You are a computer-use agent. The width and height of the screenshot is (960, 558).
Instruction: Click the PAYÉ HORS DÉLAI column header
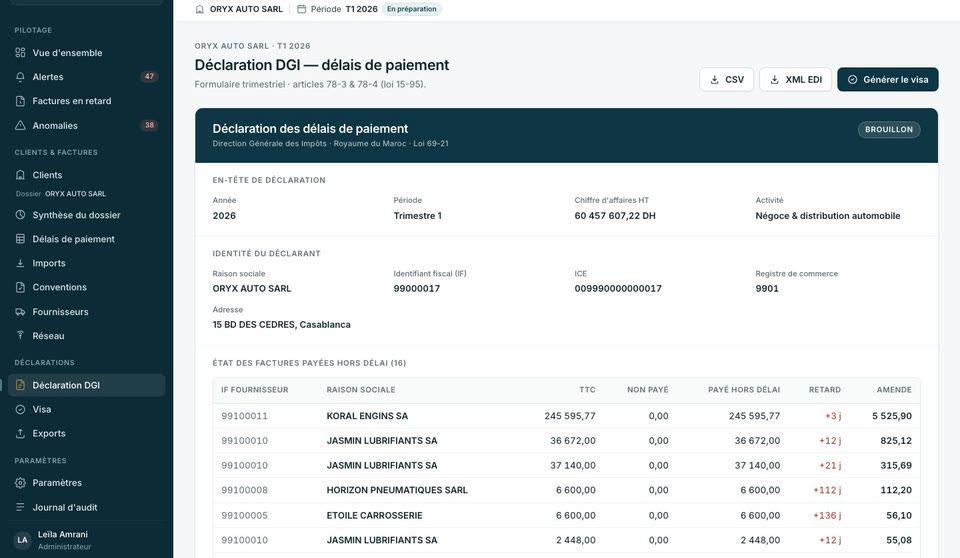tap(744, 390)
